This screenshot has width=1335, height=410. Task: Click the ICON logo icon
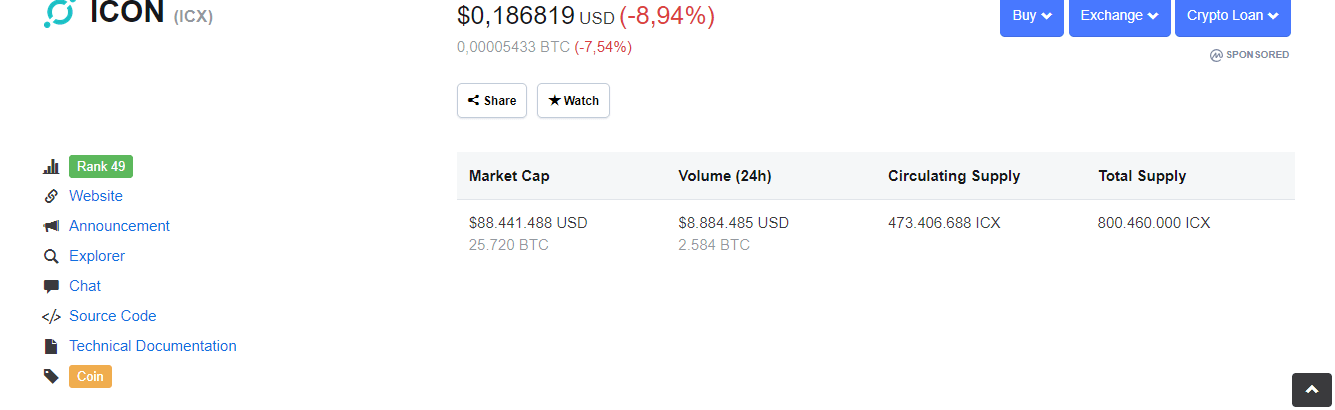coord(59,13)
